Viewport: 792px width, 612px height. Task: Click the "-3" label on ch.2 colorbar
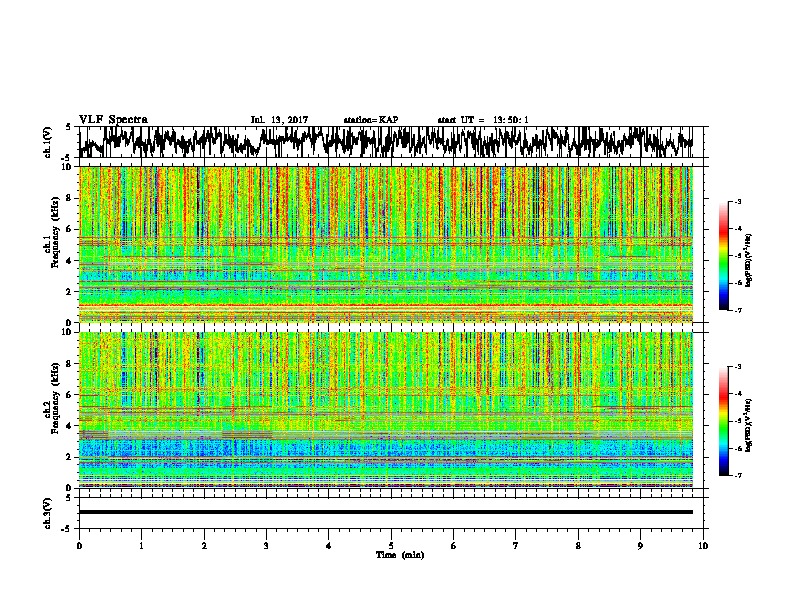coord(737,367)
